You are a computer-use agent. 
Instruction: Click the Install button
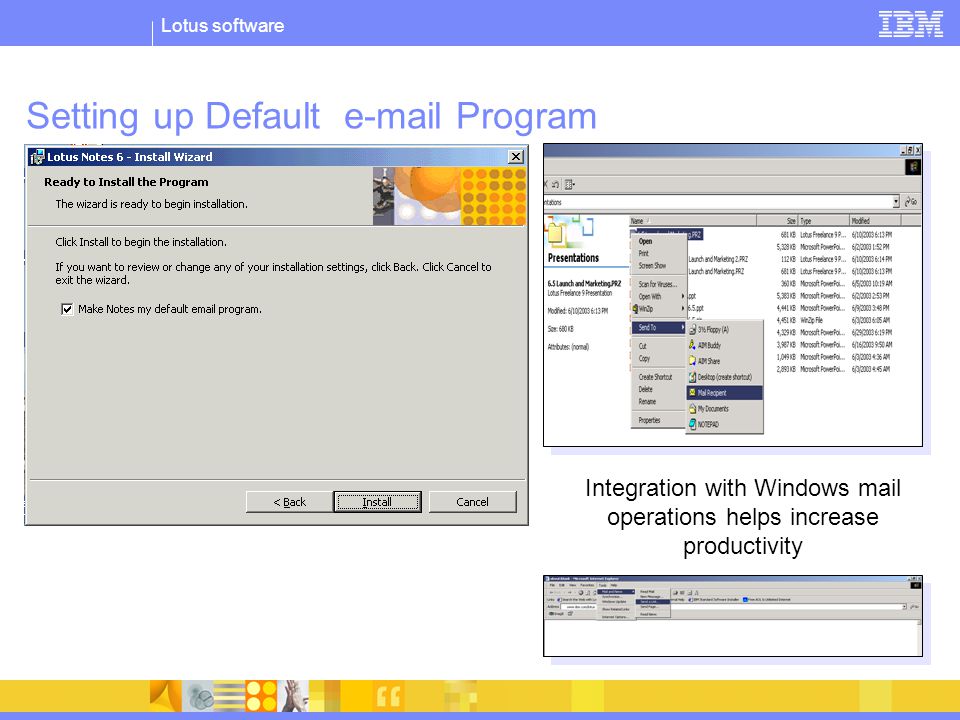[x=377, y=502]
